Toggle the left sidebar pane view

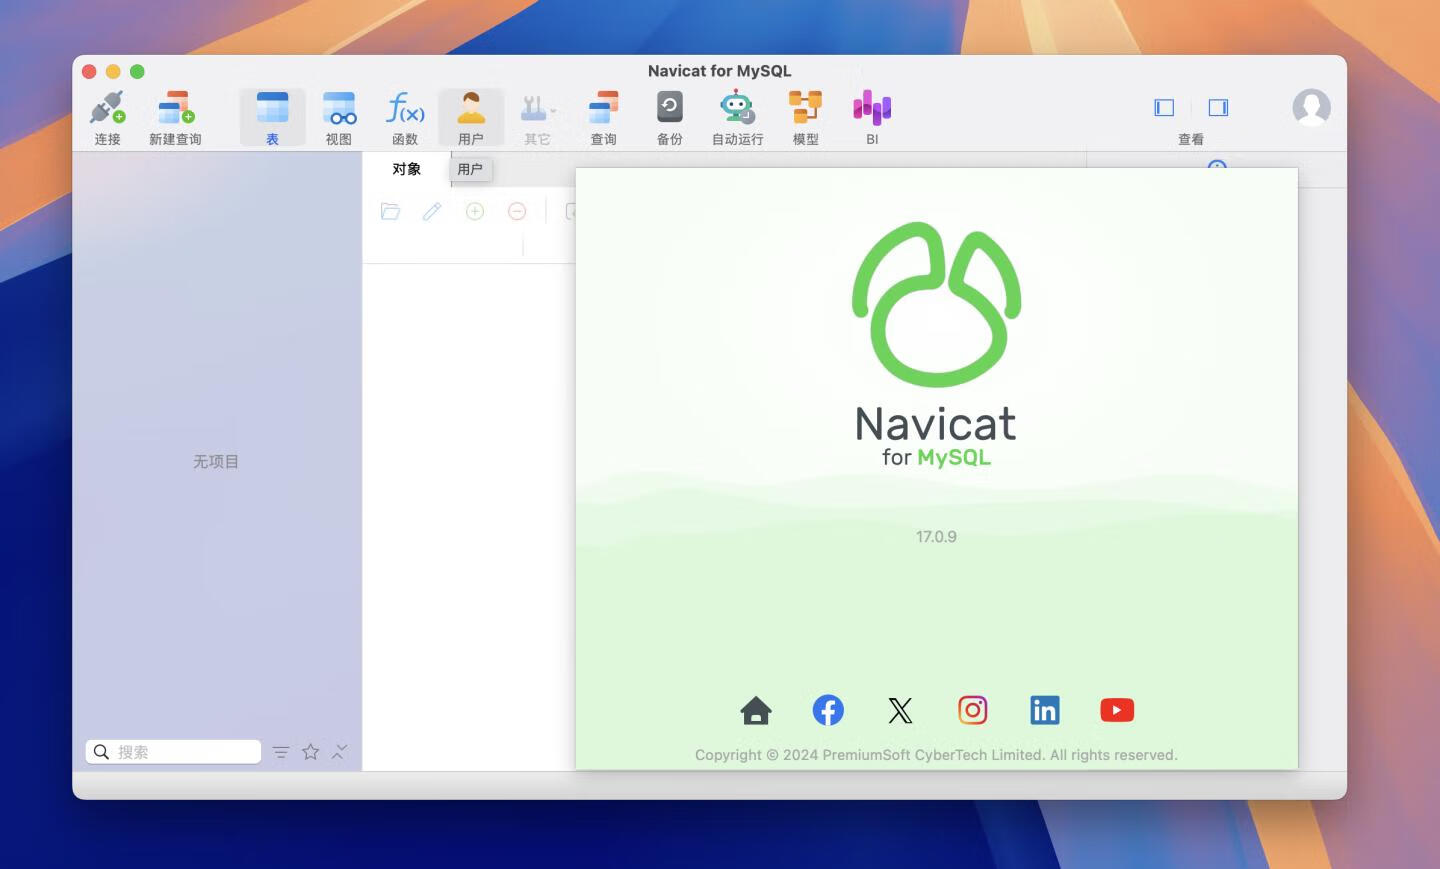tap(1164, 107)
